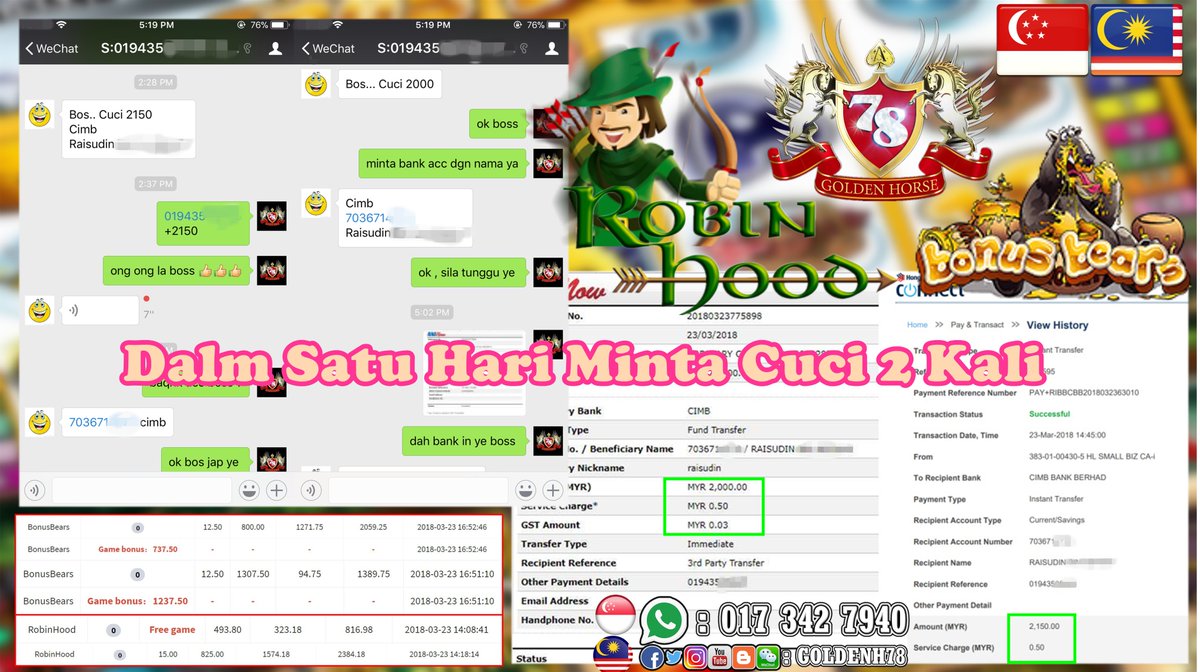
Task: Open the Blogger icon
Action: 743,657
